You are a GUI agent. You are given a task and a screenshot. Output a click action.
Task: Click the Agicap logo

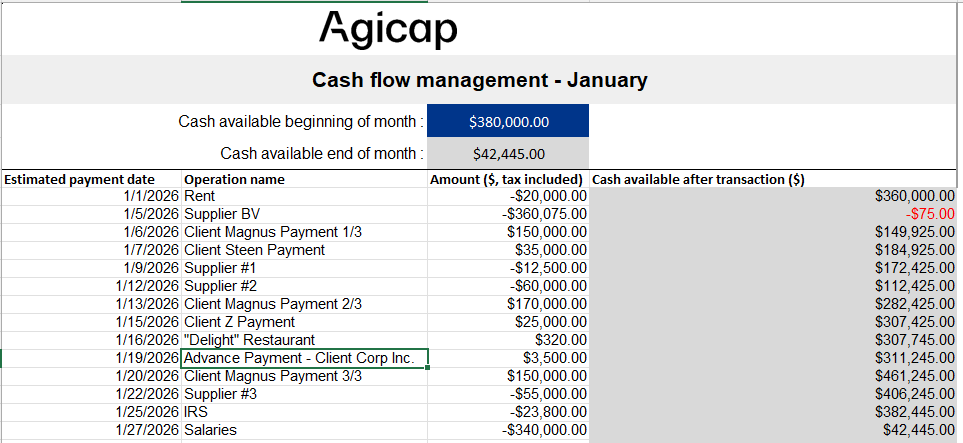(388, 29)
